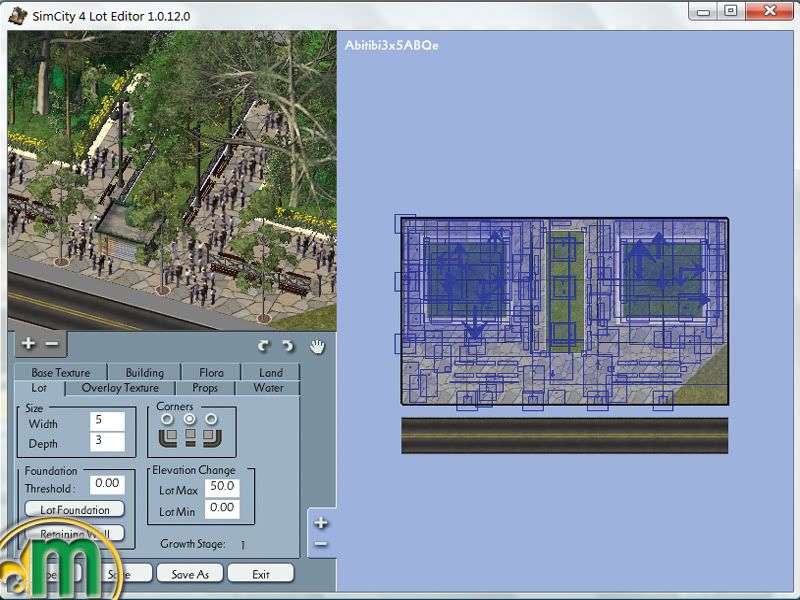The image size is (800, 600).
Task: Click the road strip below the lot plan
Action: pyautogui.click(x=565, y=435)
